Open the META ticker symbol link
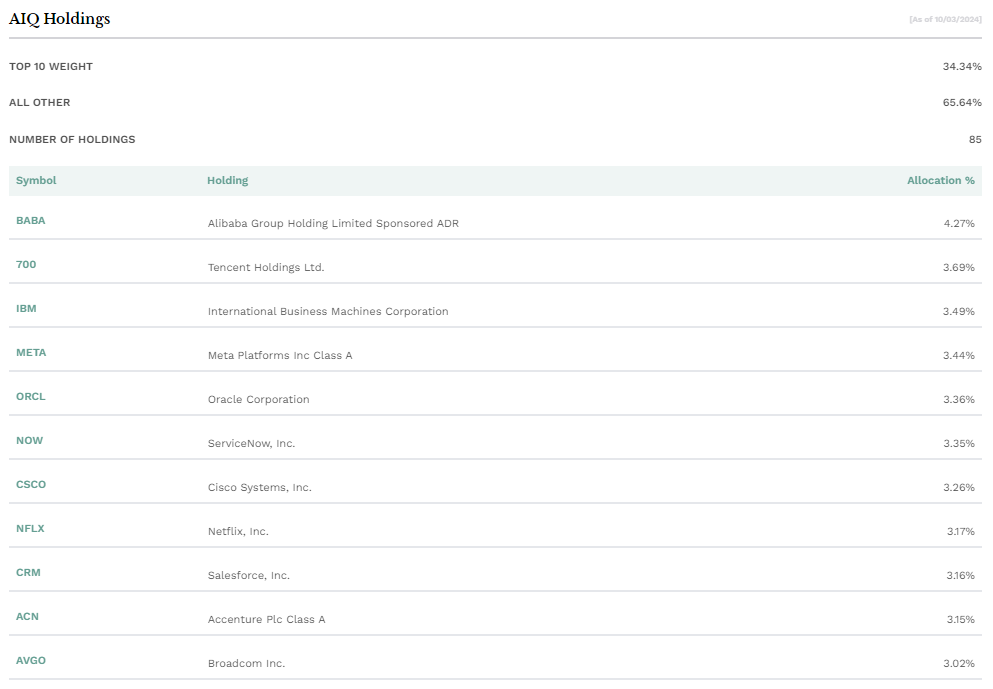993x689 pixels. click(31, 353)
